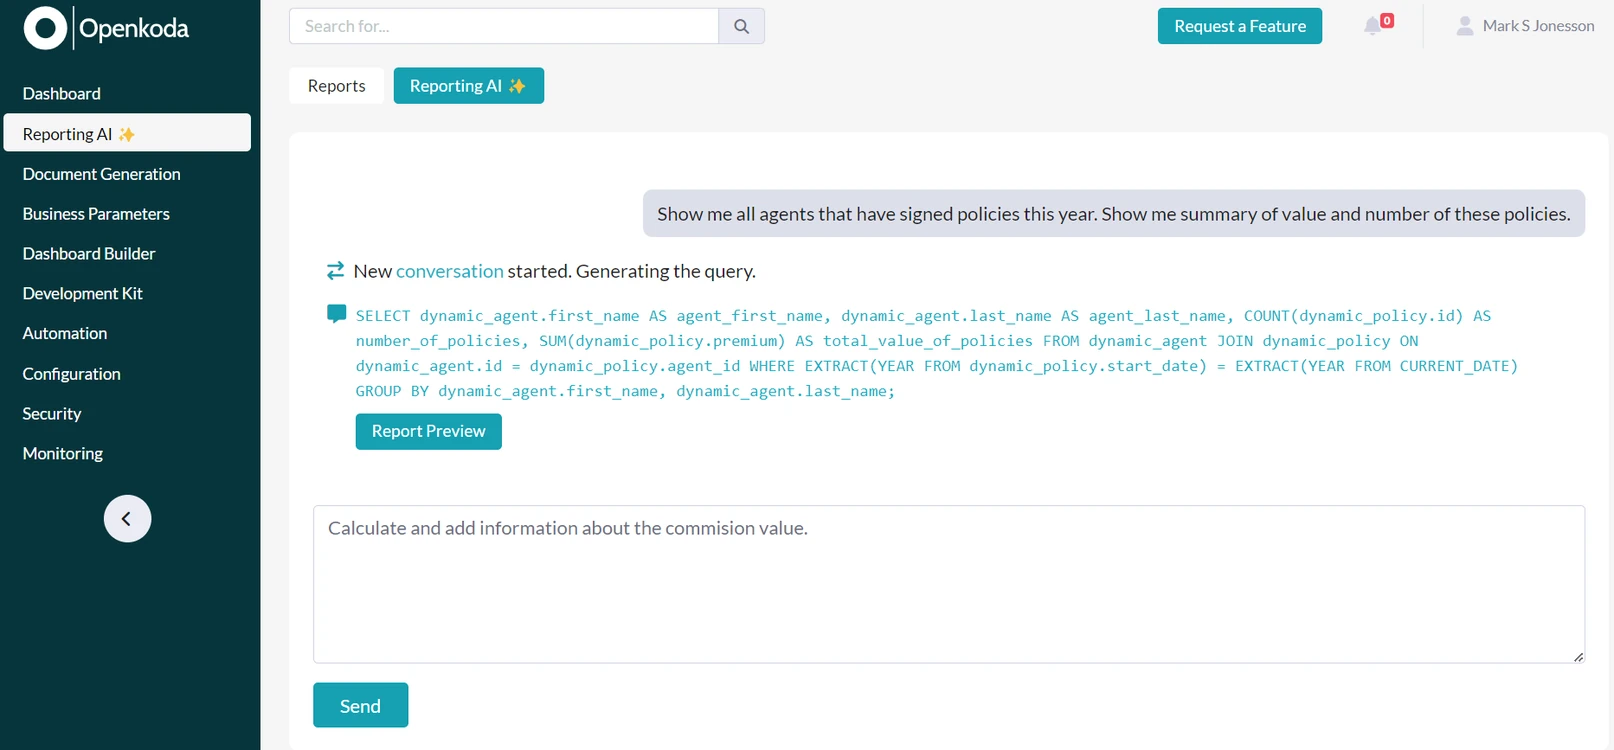1614x750 pixels.
Task: Open Document Generation in the sidebar
Action: coord(102,174)
